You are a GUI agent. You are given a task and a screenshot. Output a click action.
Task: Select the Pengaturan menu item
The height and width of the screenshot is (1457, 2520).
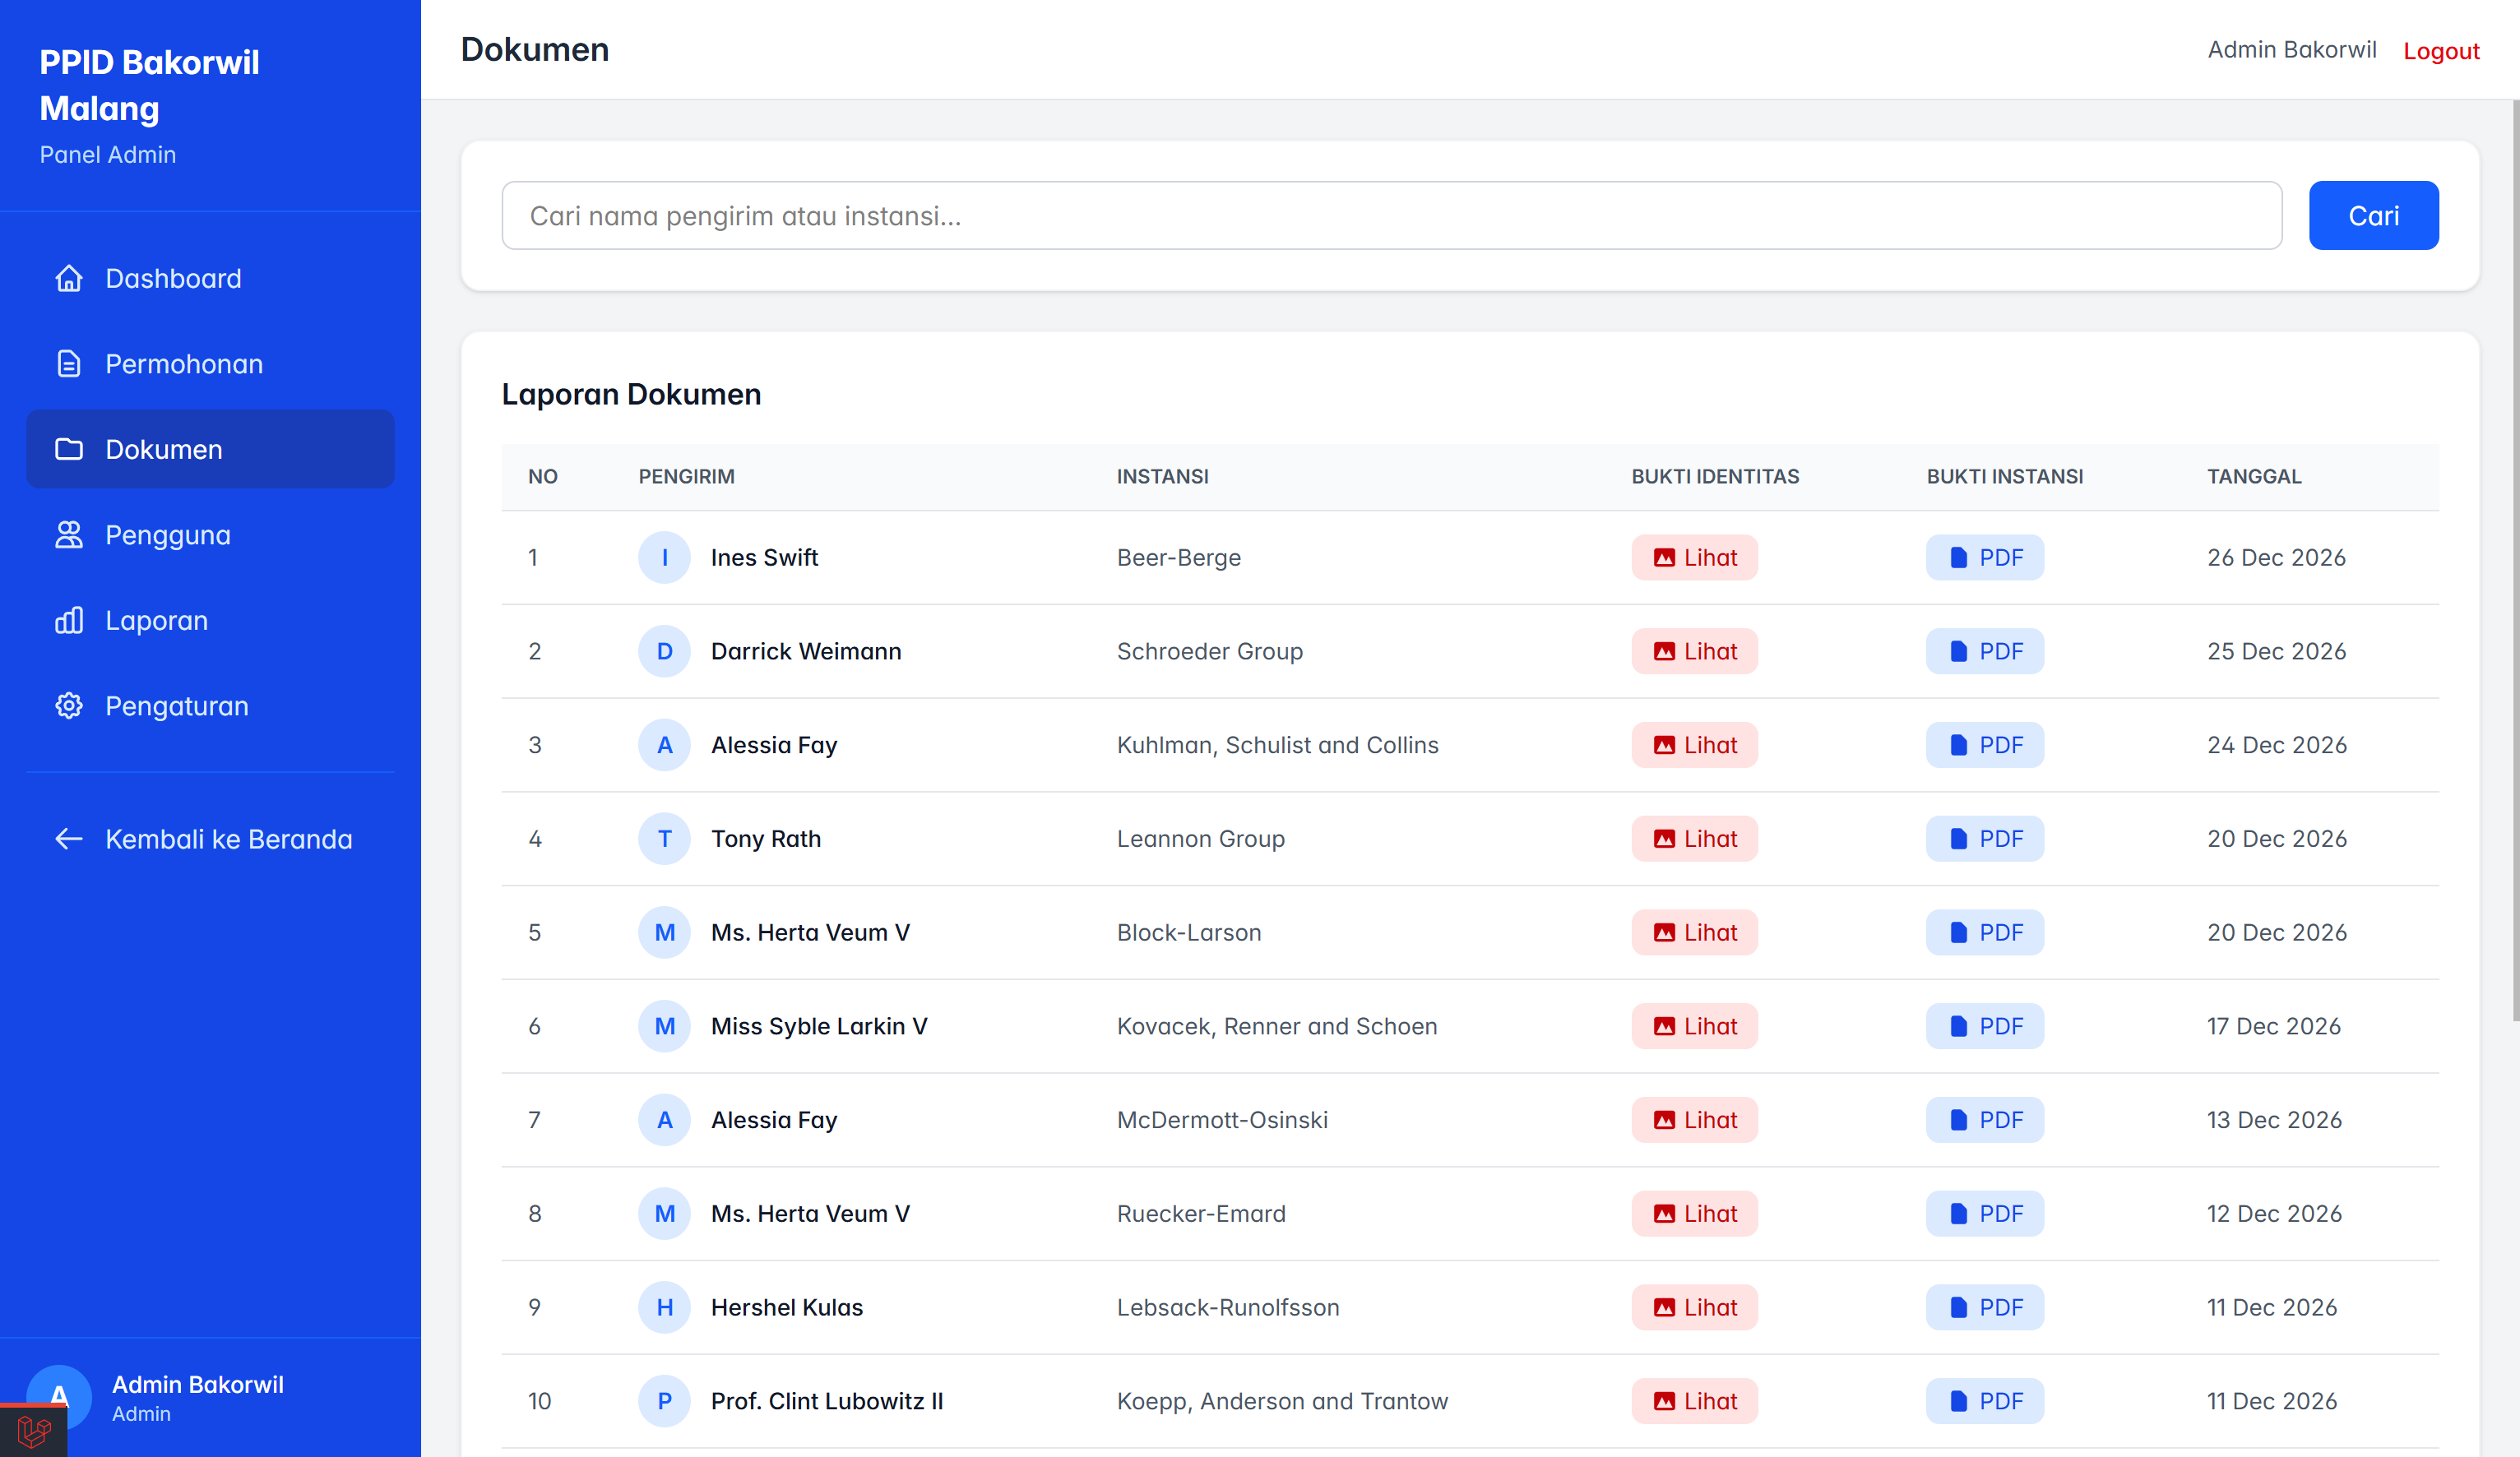[x=210, y=706]
